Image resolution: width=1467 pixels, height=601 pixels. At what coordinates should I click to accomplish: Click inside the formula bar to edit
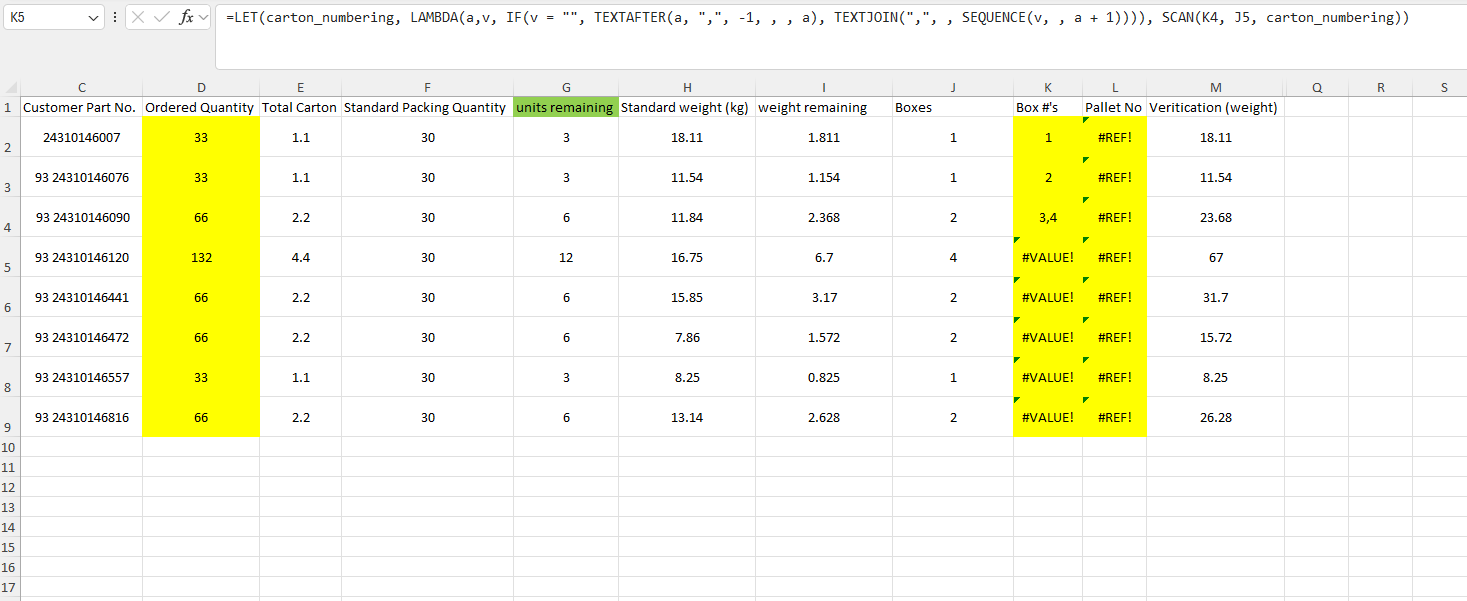coord(700,17)
